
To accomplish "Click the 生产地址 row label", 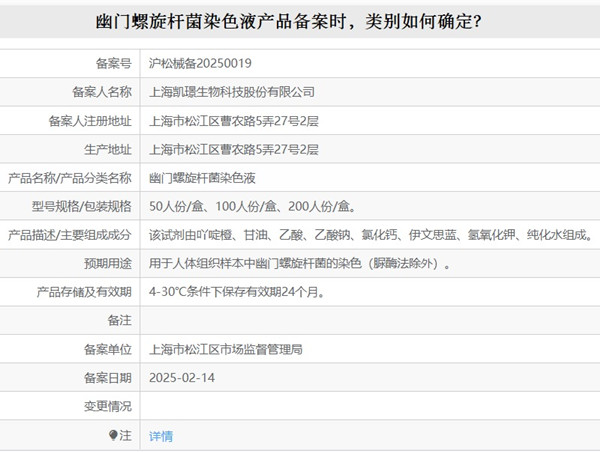I will [x=108, y=149].
